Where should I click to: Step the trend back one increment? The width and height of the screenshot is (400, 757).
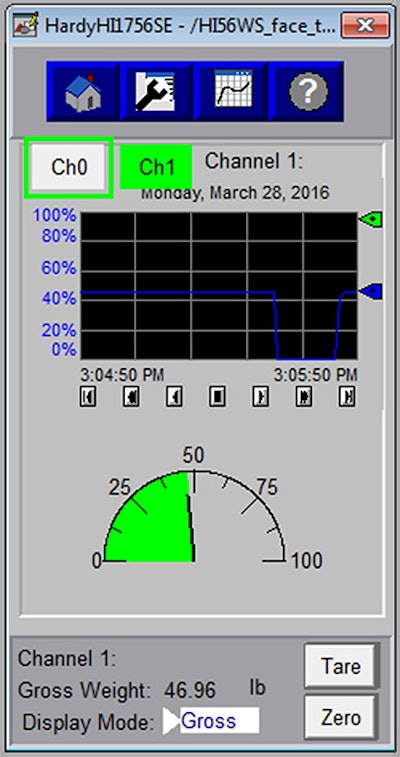click(x=174, y=397)
